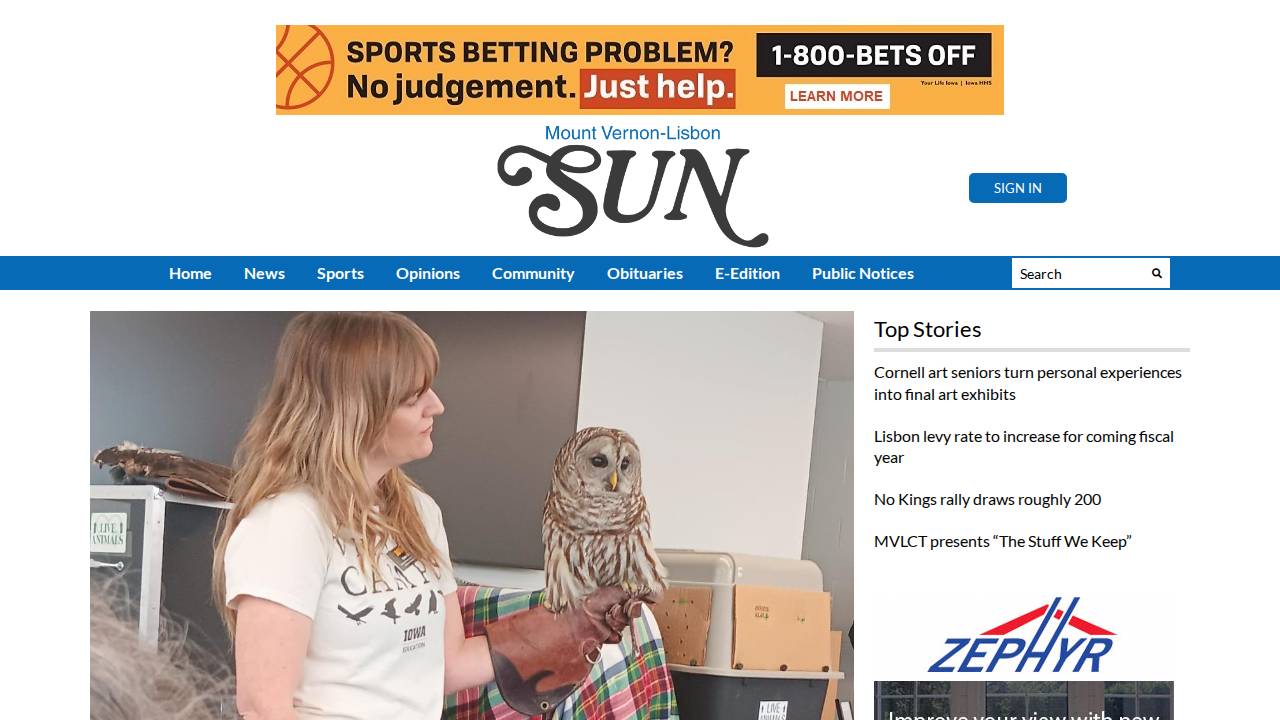Go to the Home menu item
Screen dimensions: 1280x720
tap(190, 273)
